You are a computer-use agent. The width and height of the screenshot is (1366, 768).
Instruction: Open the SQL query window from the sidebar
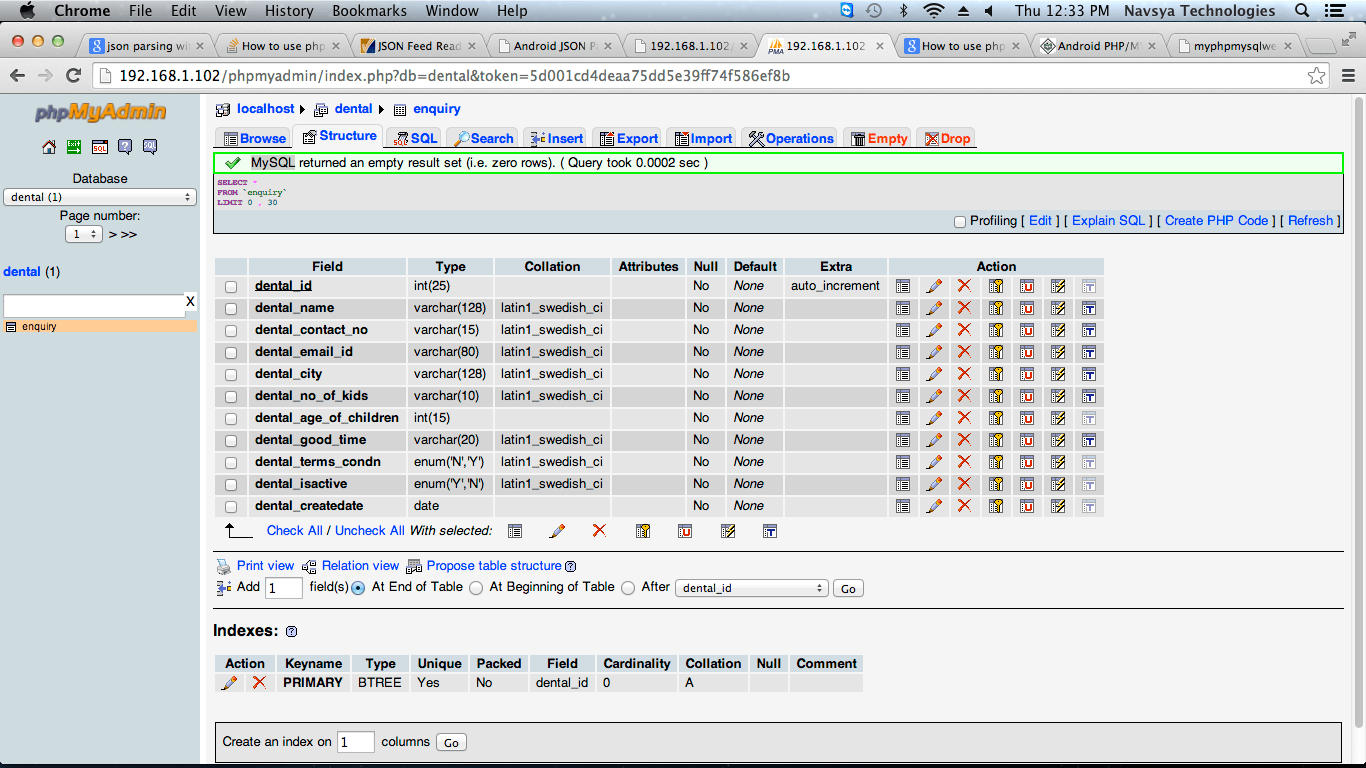pyautogui.click(x=100, y=146)
